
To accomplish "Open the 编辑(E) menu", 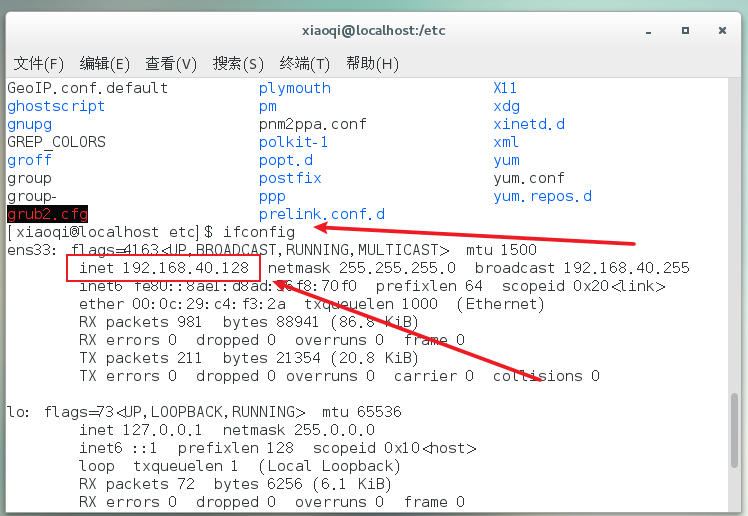I will pyautogui.click(x=104, y=63).
